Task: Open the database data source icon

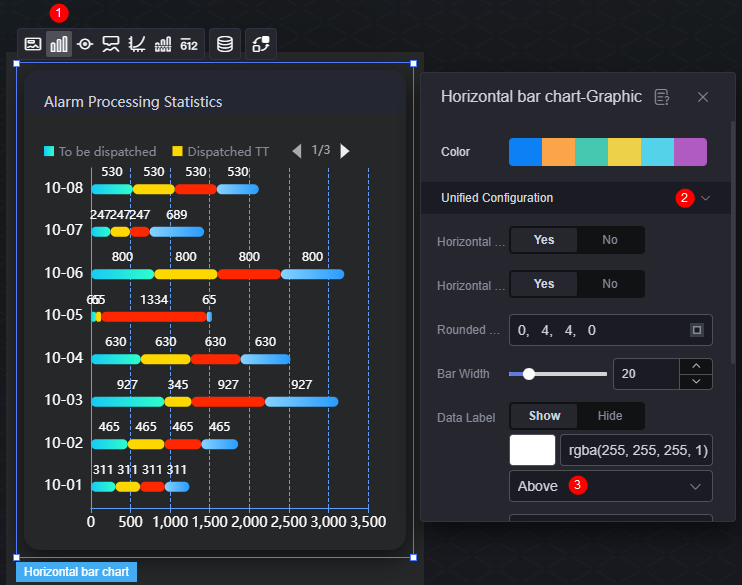Action: [x=225, y=44]
